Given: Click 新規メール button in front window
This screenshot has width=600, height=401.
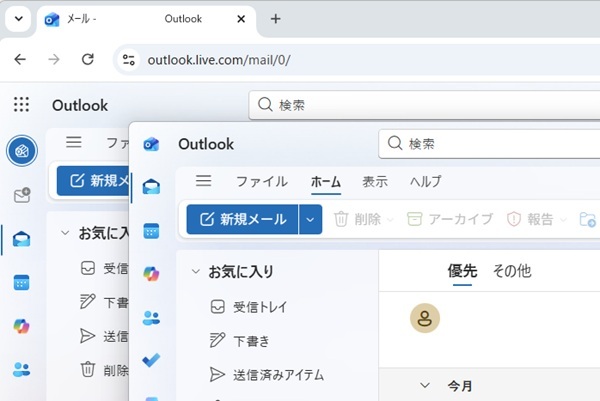Looking at the screenshot, I should pyautogui.click(x=243, y=219).
